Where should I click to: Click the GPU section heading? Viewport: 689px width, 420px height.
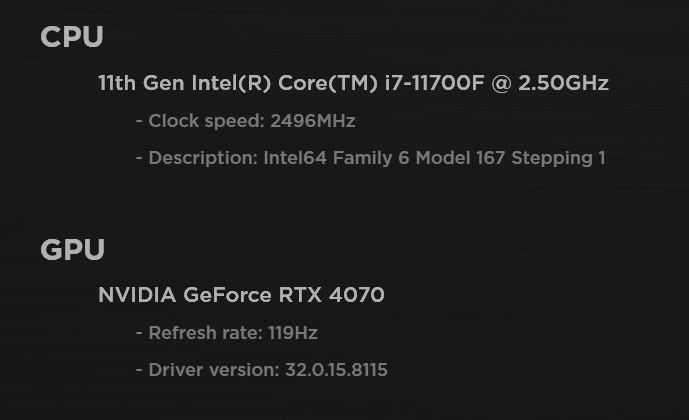pos(72,250)
